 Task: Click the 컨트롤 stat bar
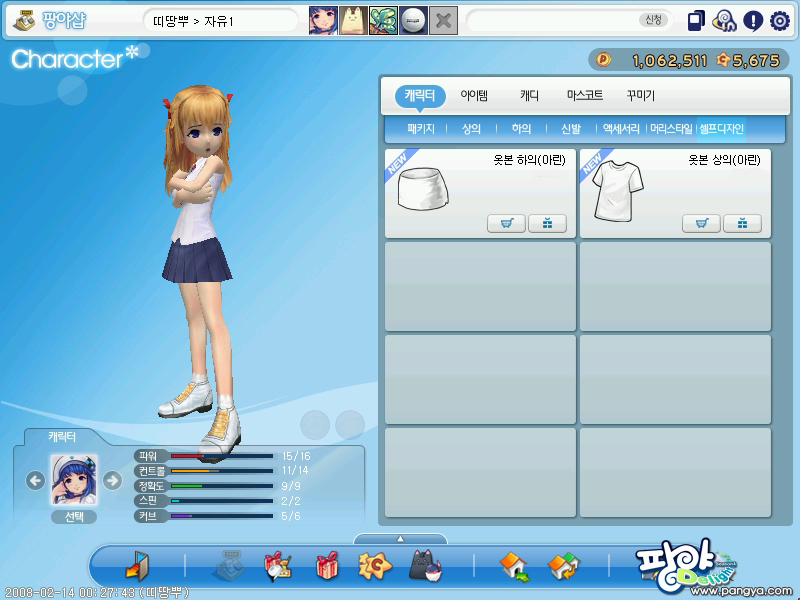coord(222,471)
